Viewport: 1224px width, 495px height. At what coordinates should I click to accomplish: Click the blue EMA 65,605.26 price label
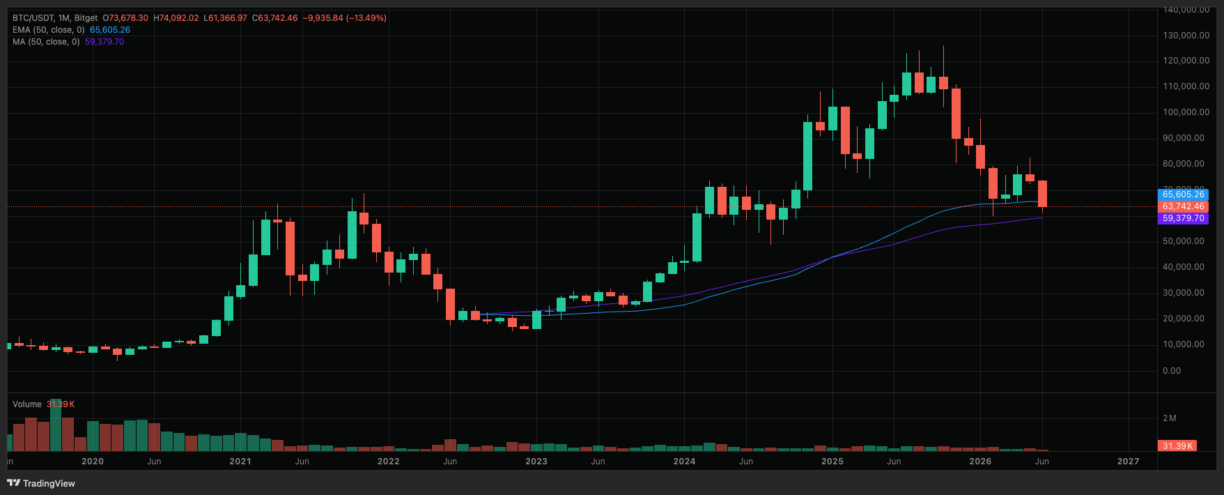[1183, 194]
